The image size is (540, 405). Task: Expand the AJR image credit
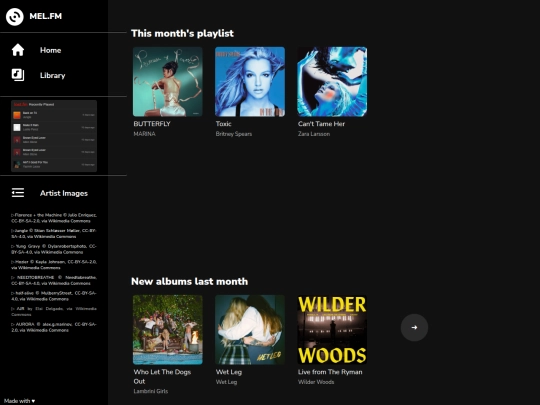[54, 311]
